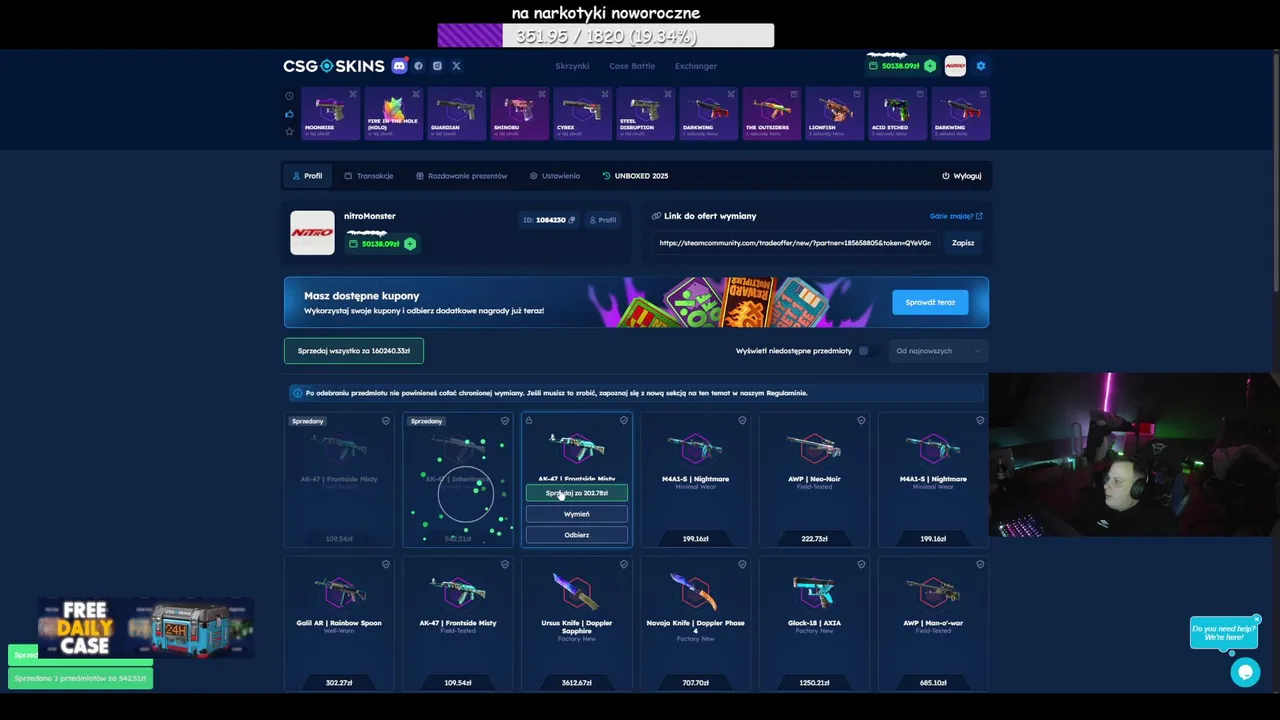This screenshot has width=1280, height=720.
Task: Click the Profil button next to the ID
Action: (x=602, y=220)
